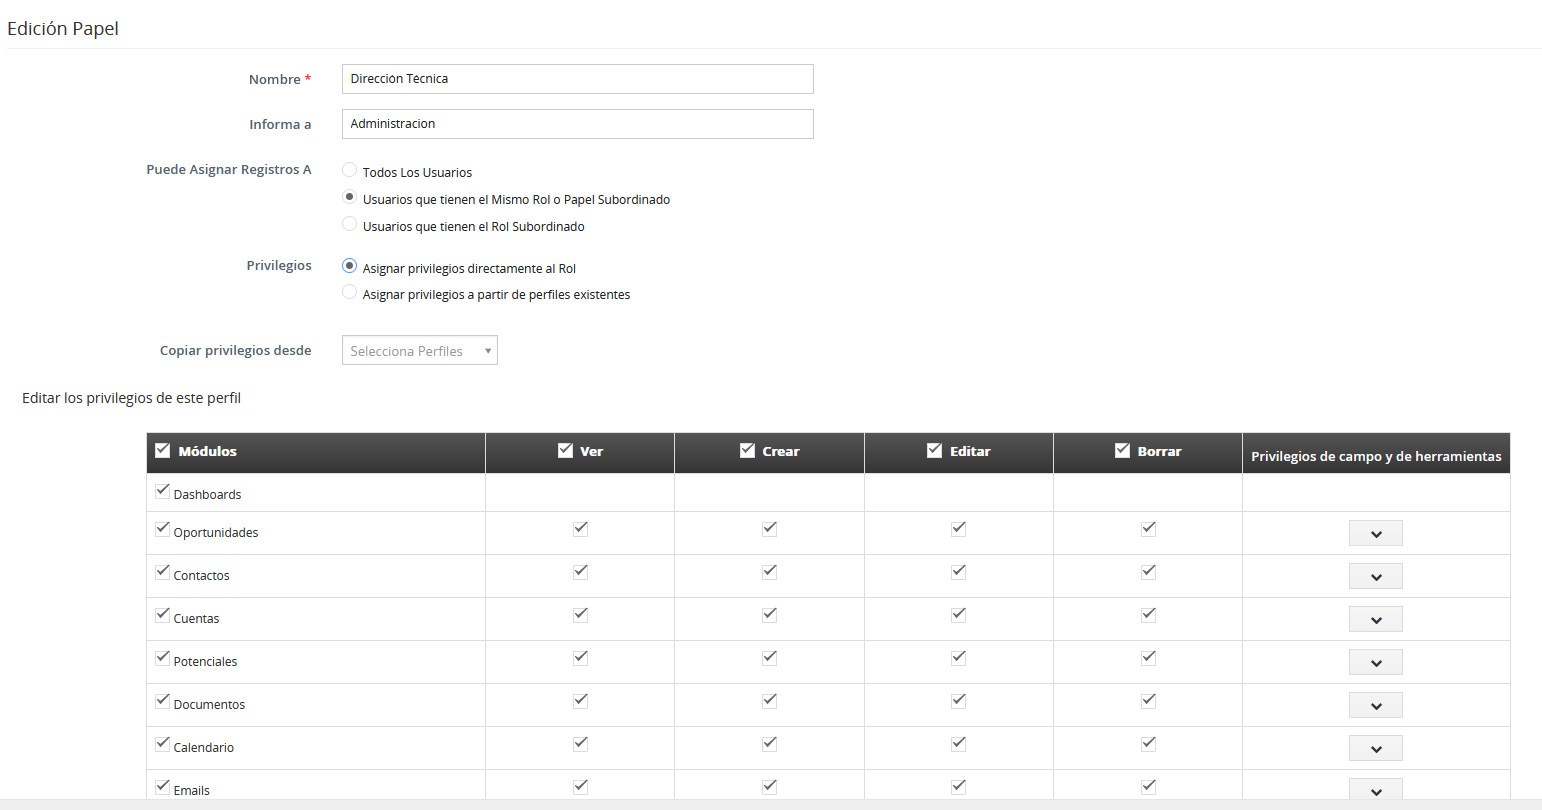Open the 'Selecciona Perfiles' dropdown
Screen dimensions: 1542x810
tap(420, 351)
